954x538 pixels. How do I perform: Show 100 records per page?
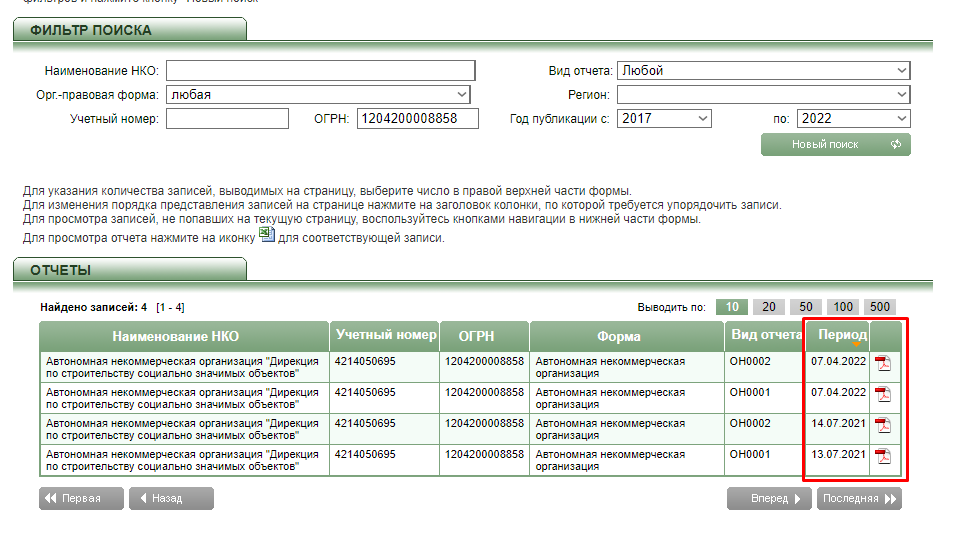tap(843, 307)
